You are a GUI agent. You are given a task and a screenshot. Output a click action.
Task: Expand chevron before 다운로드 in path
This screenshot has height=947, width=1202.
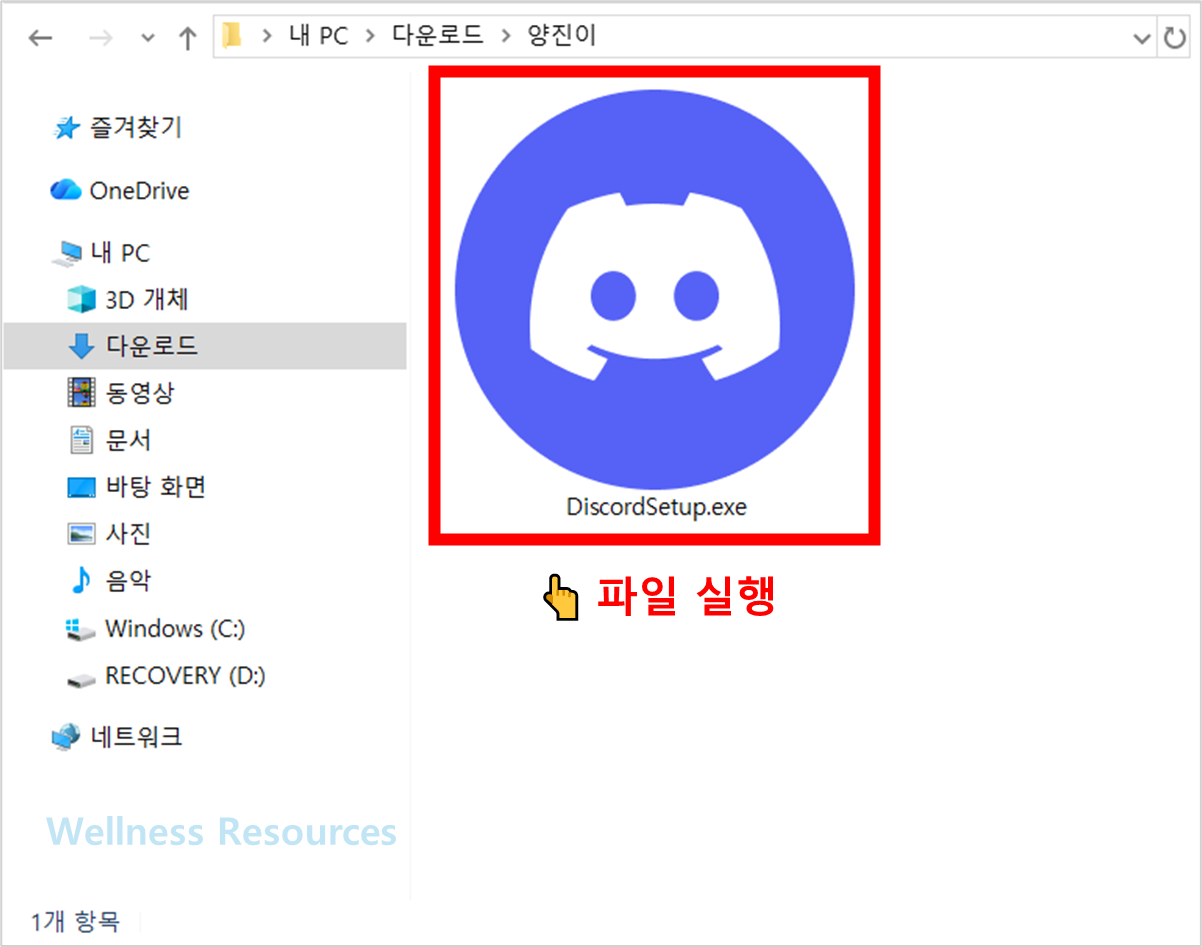(x=370, y=37)
